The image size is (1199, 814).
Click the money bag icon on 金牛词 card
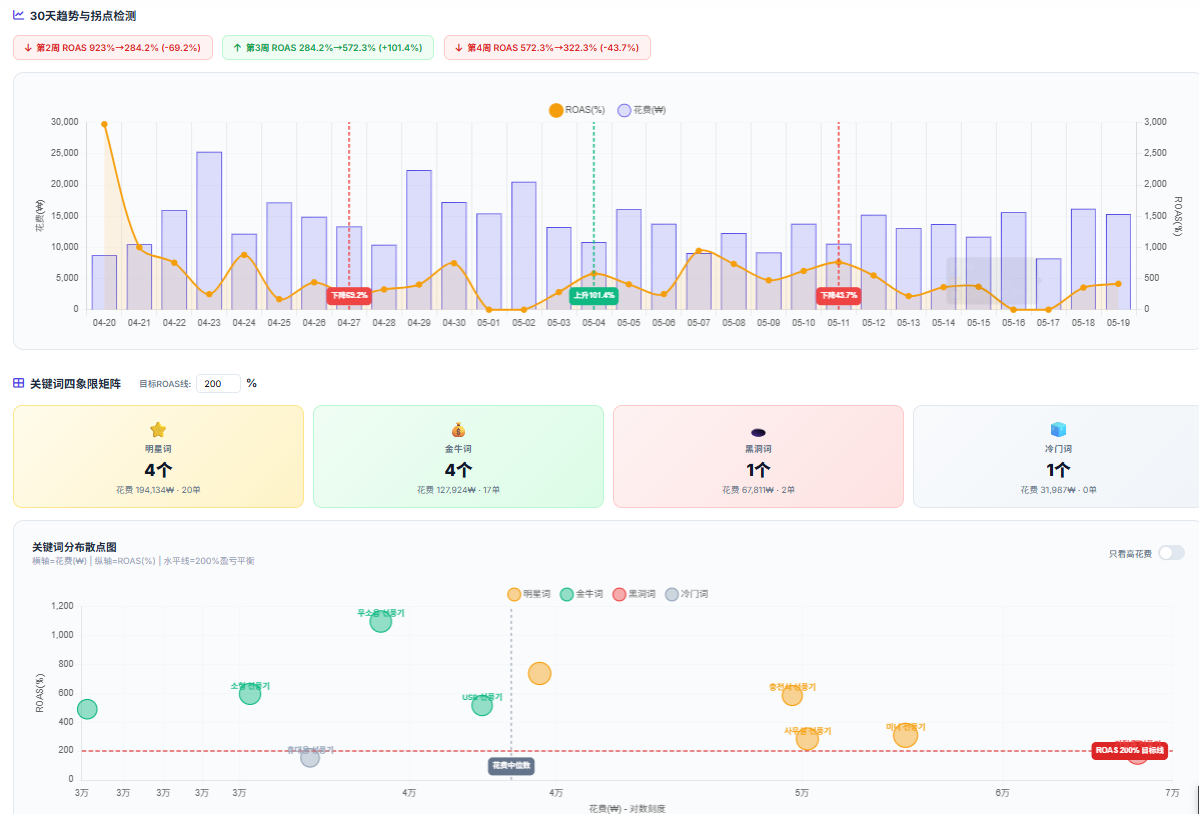(458, 430)
